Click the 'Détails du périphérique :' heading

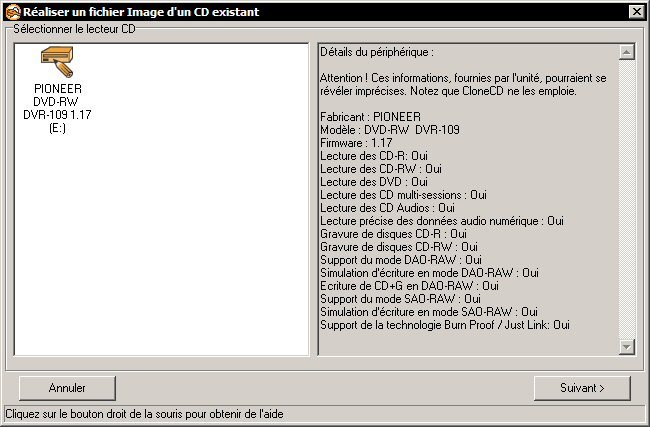click(x=377, y=52)
